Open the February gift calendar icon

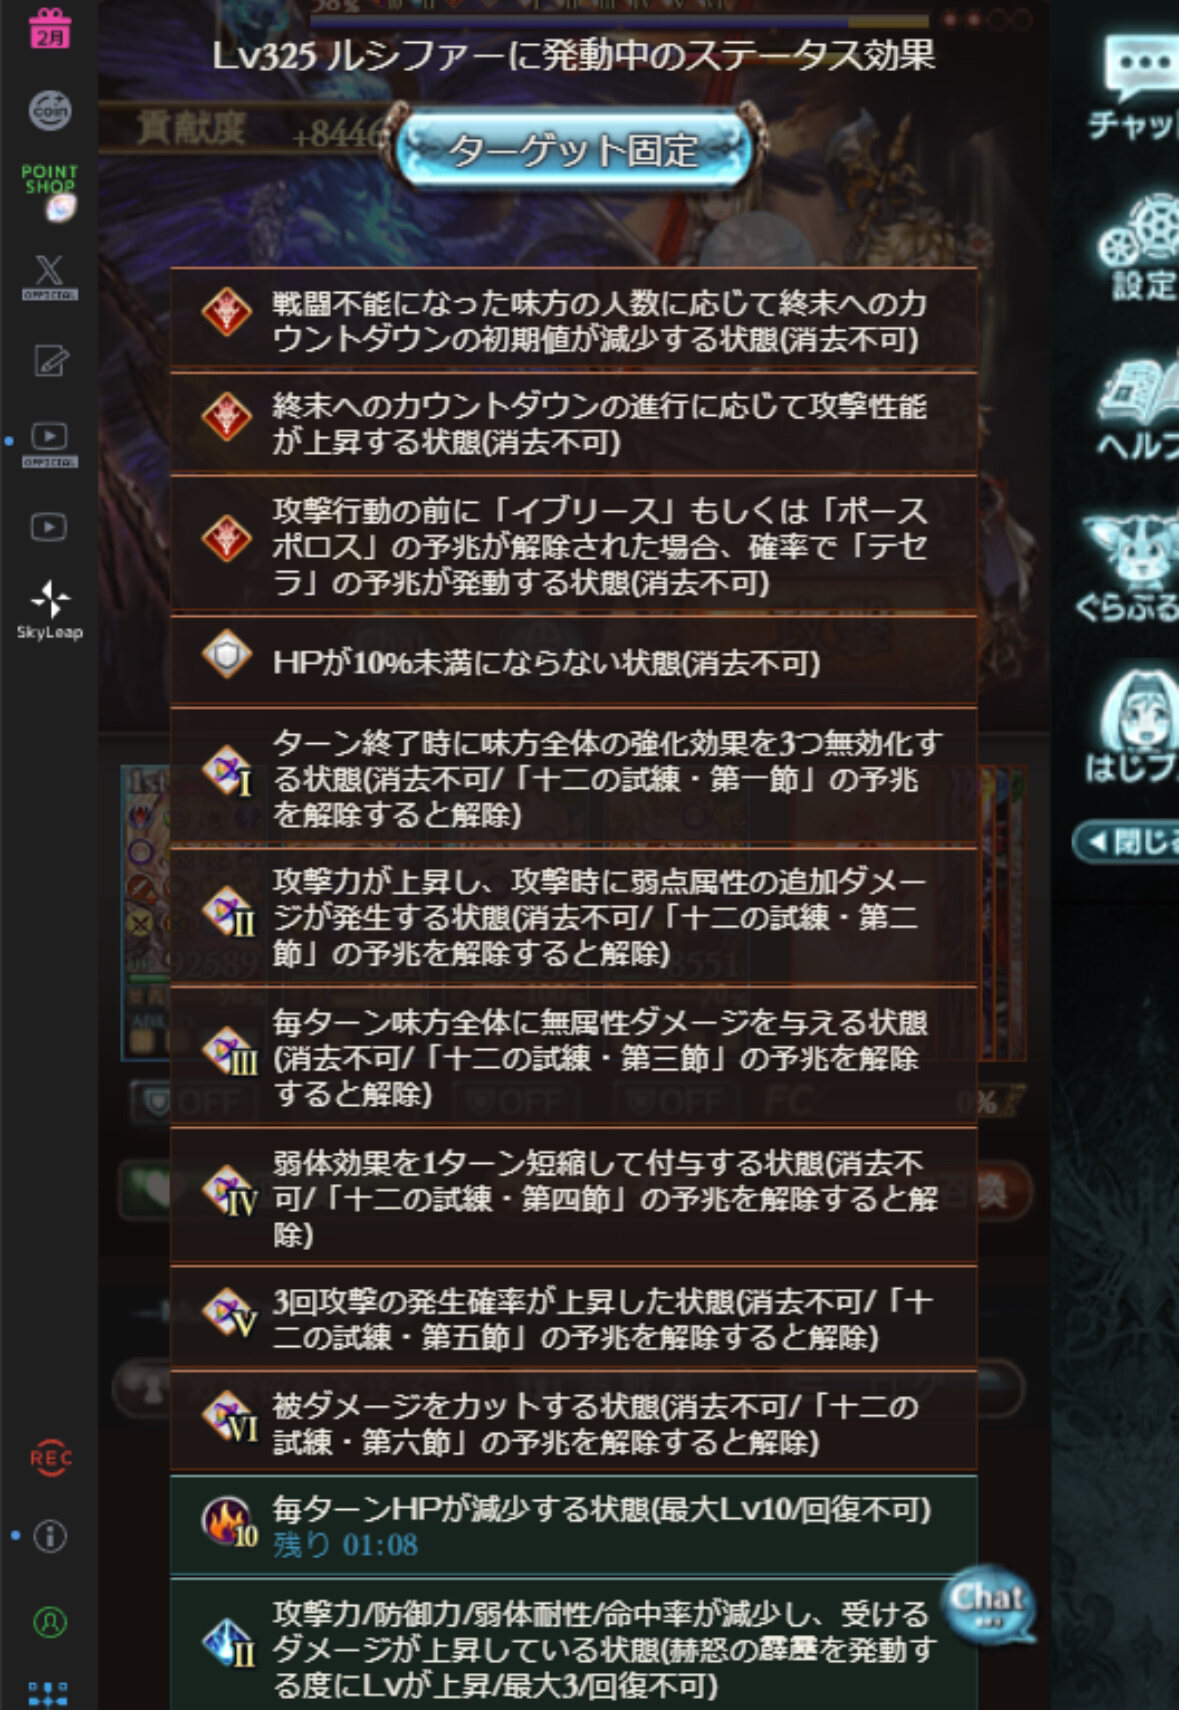coord(49,28)
